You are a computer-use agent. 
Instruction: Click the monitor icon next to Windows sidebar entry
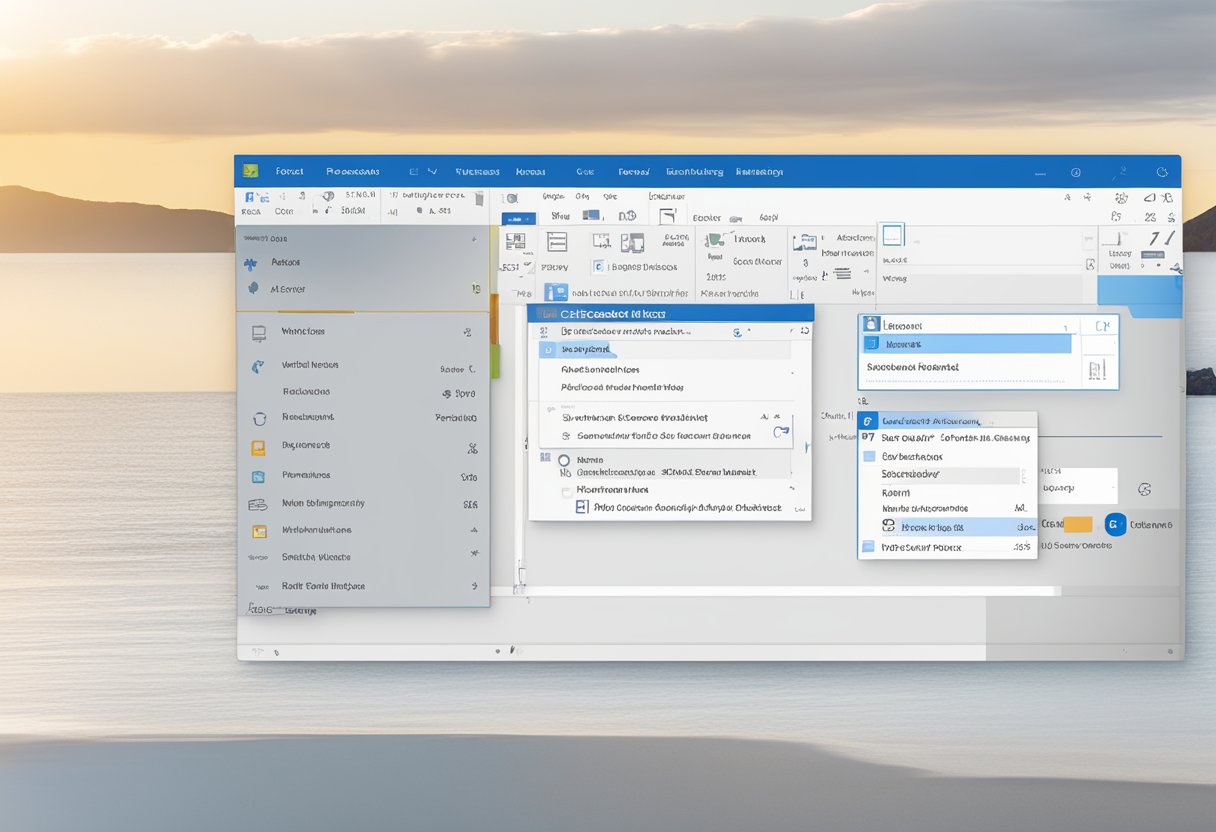[x=257, y=331]
